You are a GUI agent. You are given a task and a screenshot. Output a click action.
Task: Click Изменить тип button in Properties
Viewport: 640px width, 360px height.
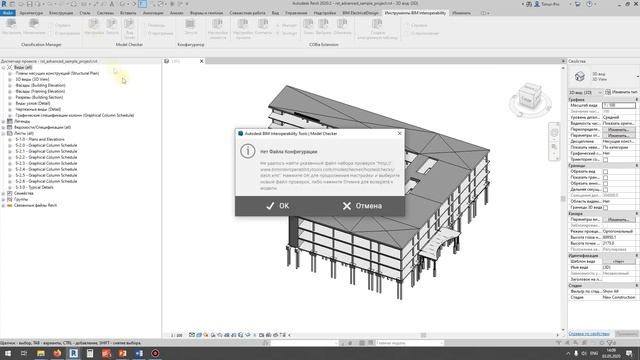pyautogui.click(x=621, y=92)
